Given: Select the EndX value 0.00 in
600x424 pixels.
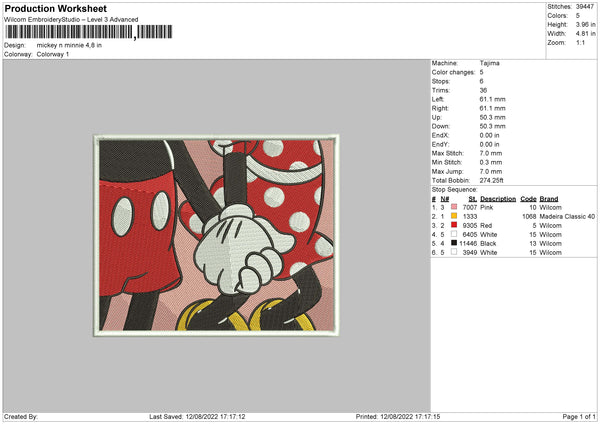Looking at the screenshot, I should coord(489,135).
